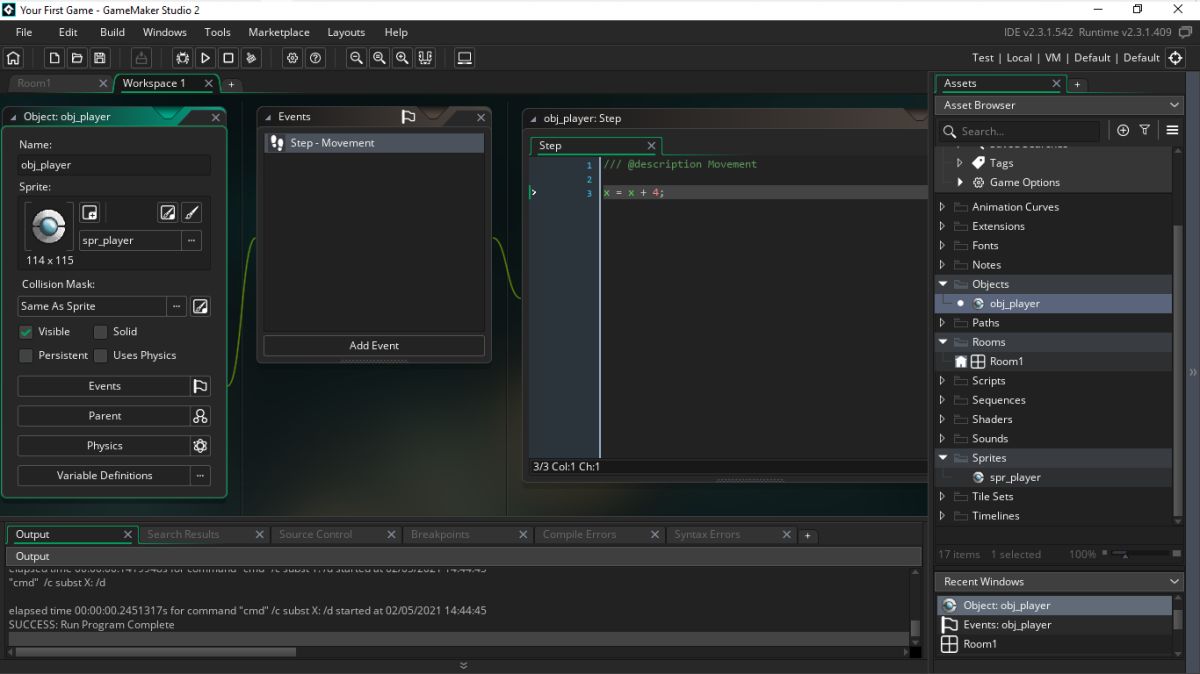Stop the game with the square icon
Image resolution: width=1200 pixels, height=674 pixels.
pos(228,58)
